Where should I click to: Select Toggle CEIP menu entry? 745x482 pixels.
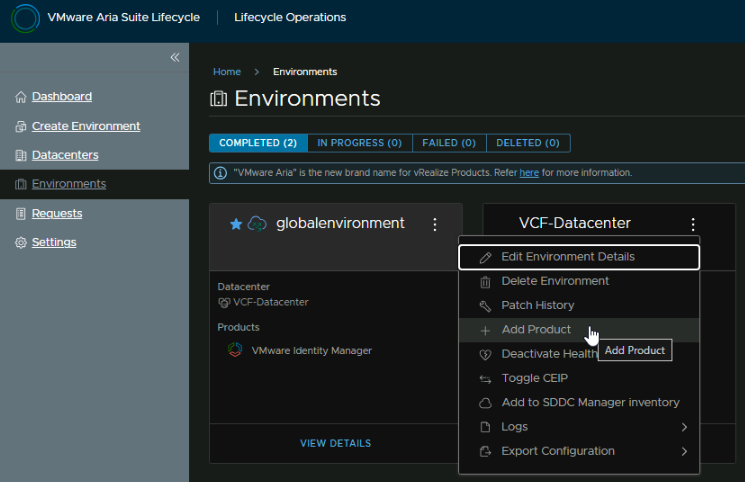(x=579, y=378)
